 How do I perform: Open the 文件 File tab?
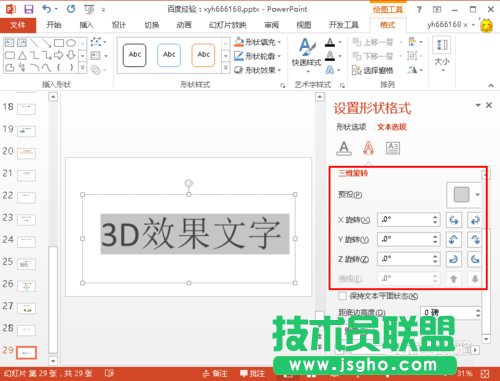(x=18, y=25)
